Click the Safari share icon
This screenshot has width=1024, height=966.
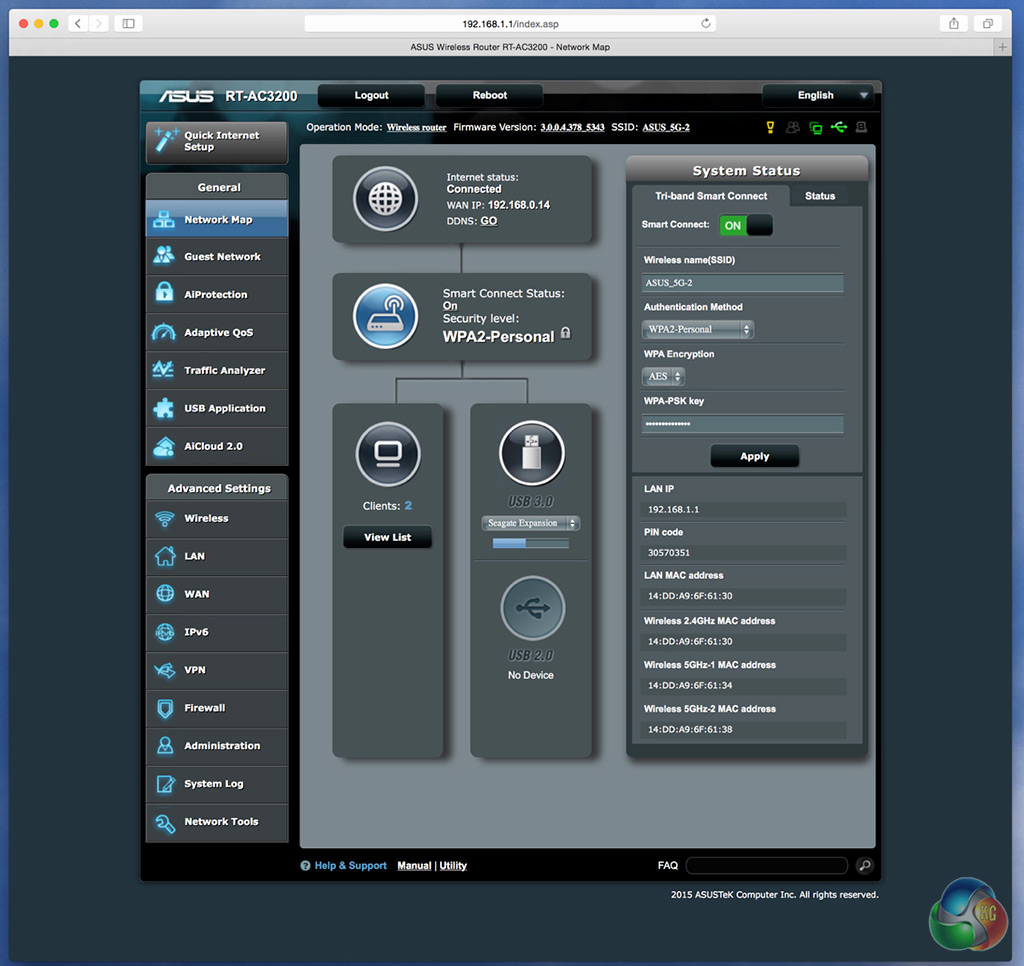pyautogui.click(x=953, y=24)
